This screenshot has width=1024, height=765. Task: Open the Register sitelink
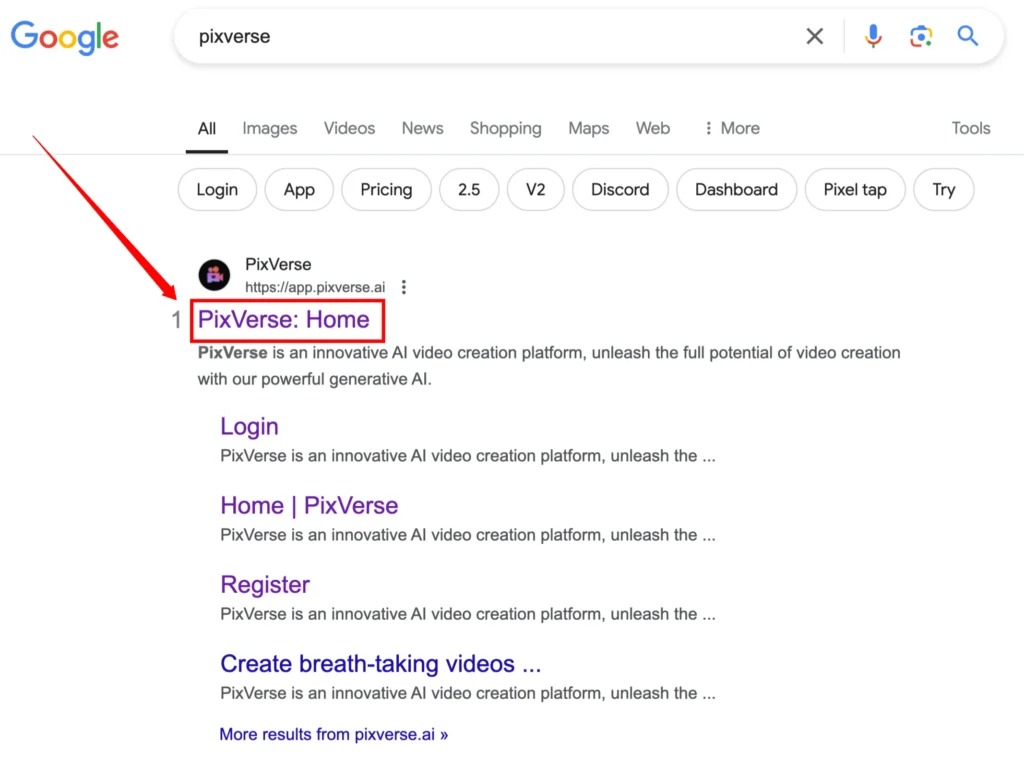coord(265,585)
